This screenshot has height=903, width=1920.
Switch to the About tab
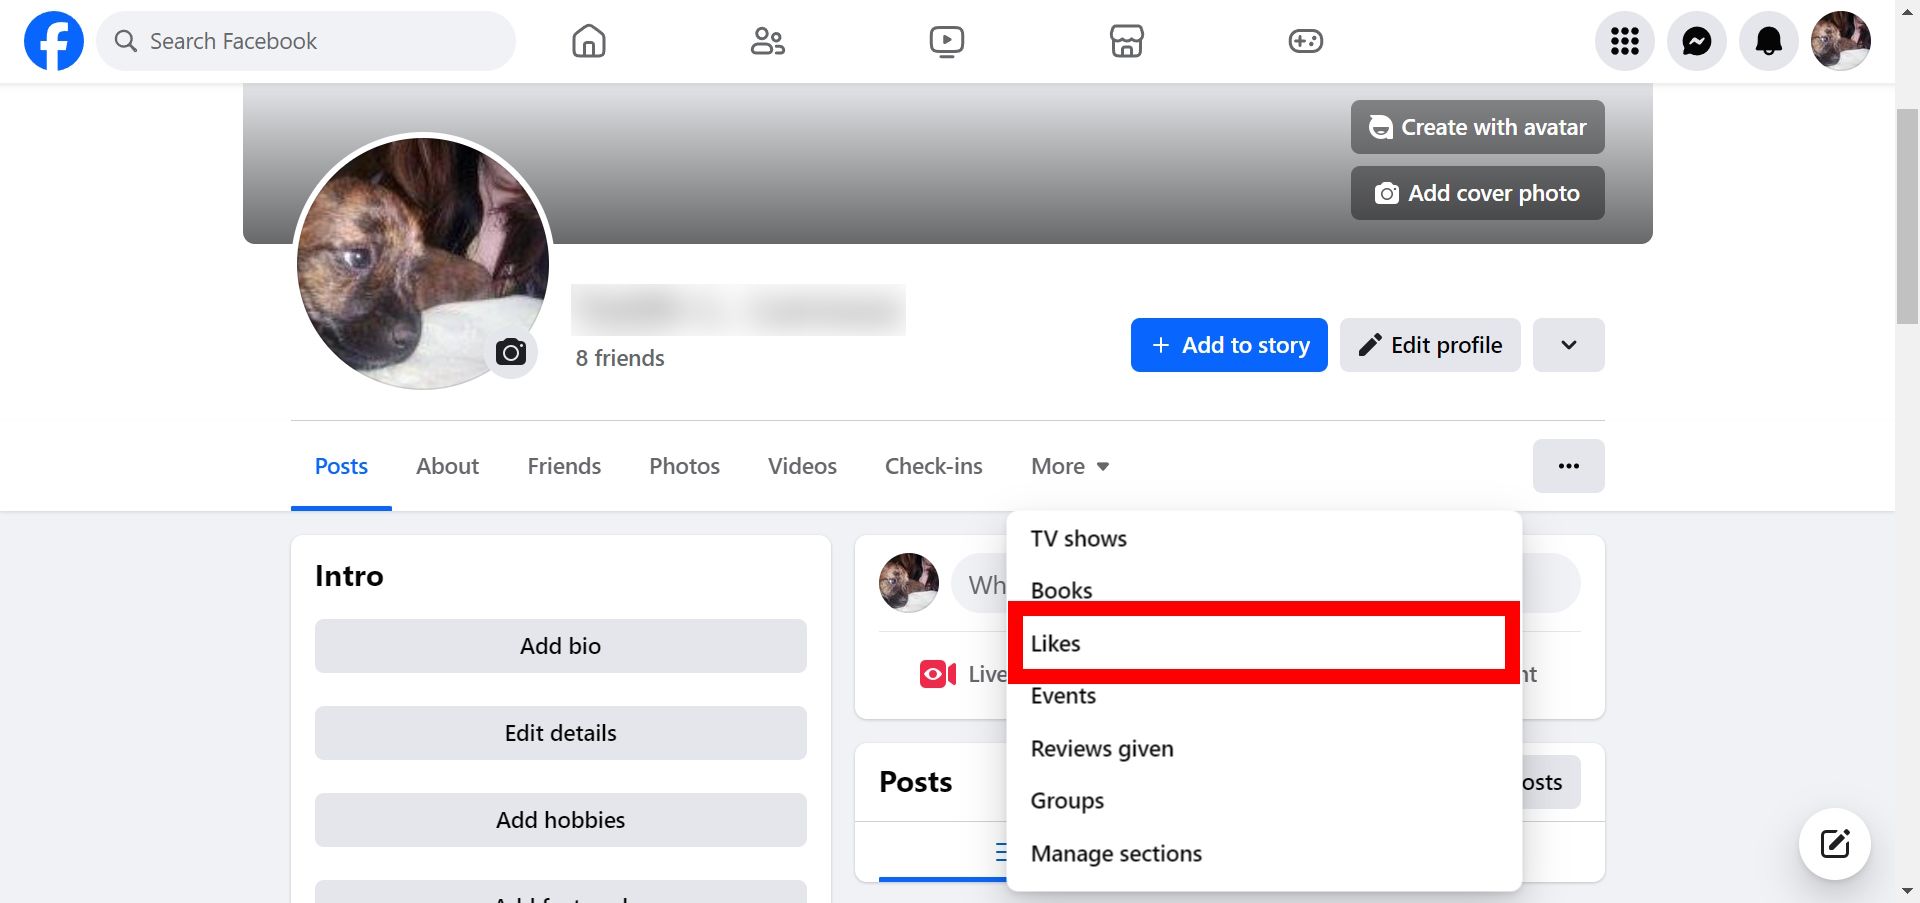tap(447, 466)
